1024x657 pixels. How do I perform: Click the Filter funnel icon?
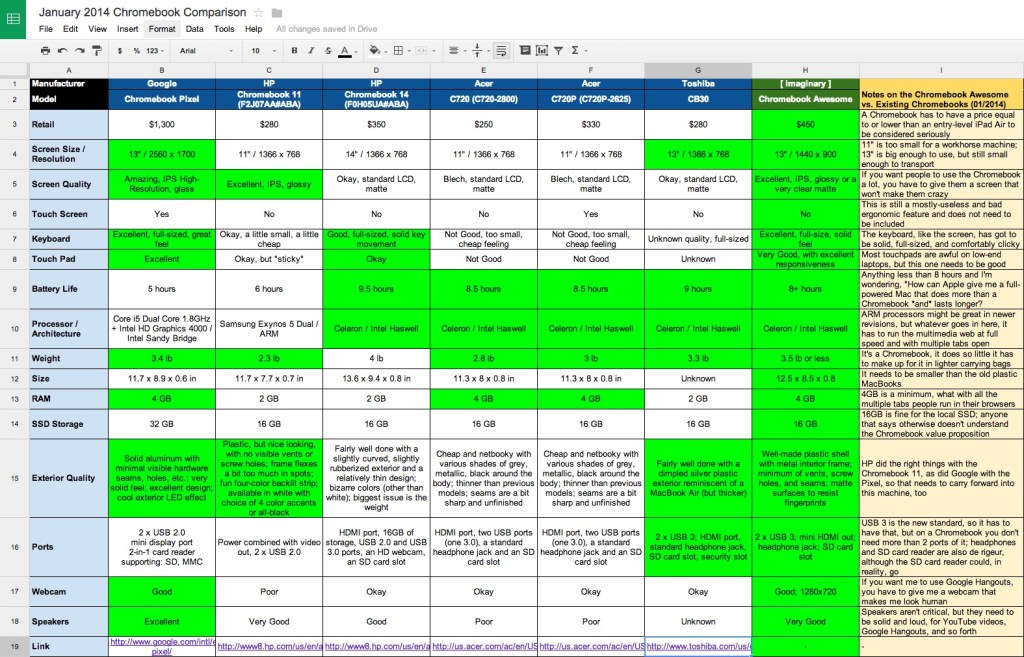point(558,50)
